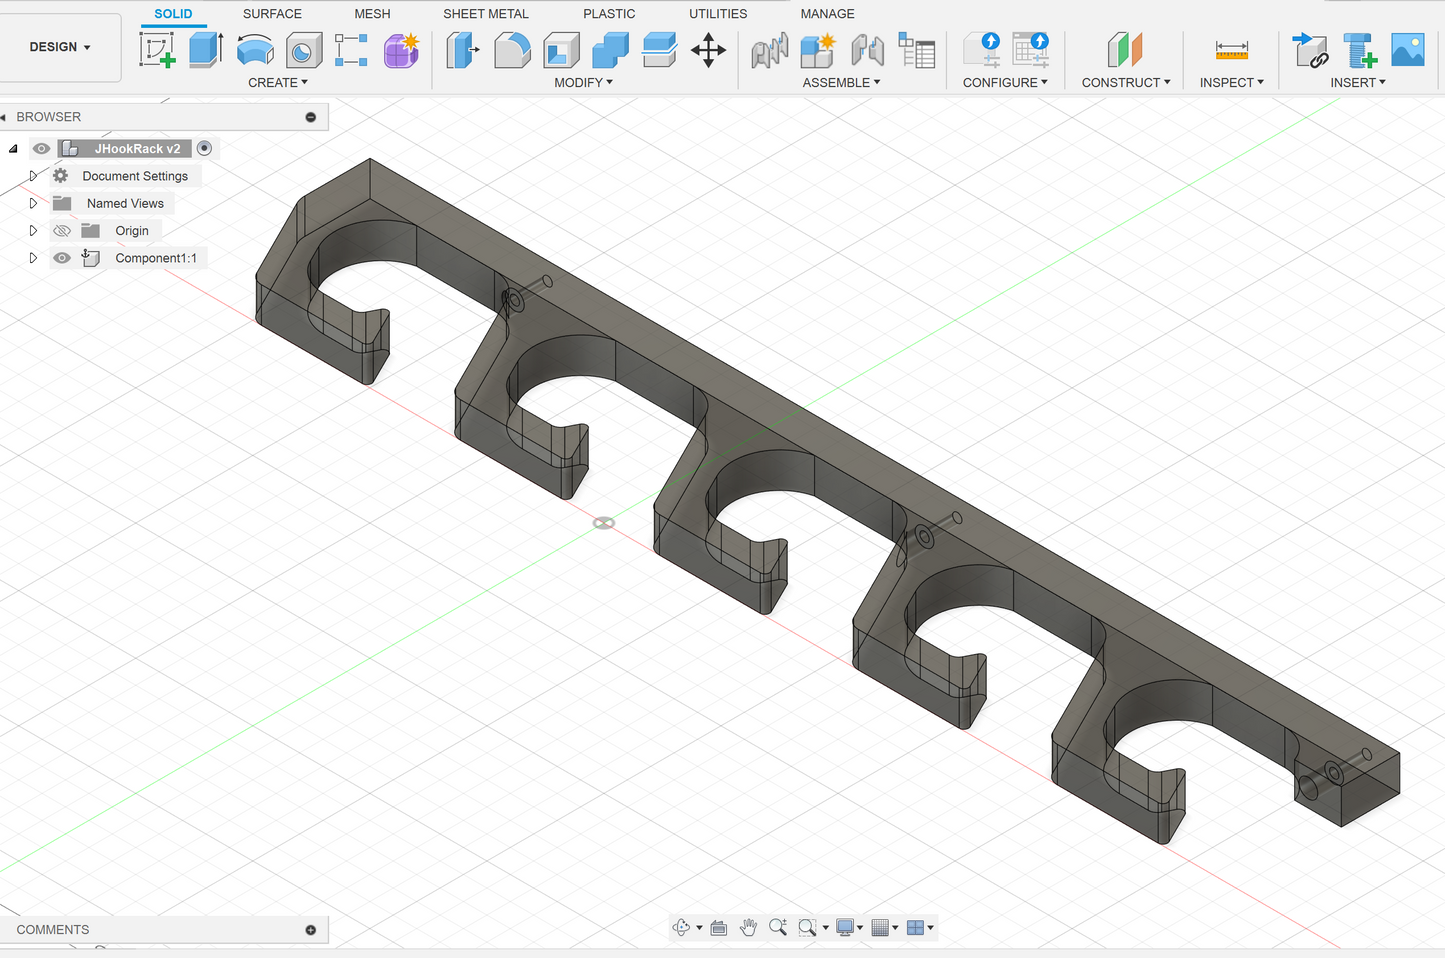Select the Midplane construct tool
This screenshot has height=958, width=1445.
point(1125,50)
